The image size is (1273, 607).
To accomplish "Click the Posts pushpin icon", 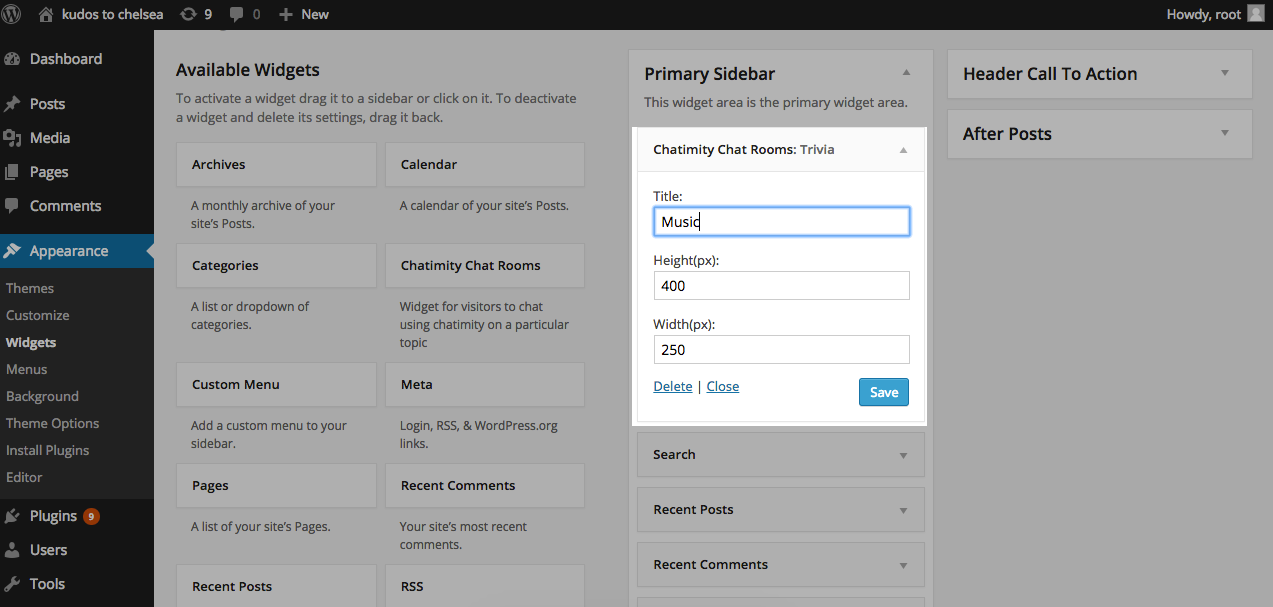I will click(12, 104).
